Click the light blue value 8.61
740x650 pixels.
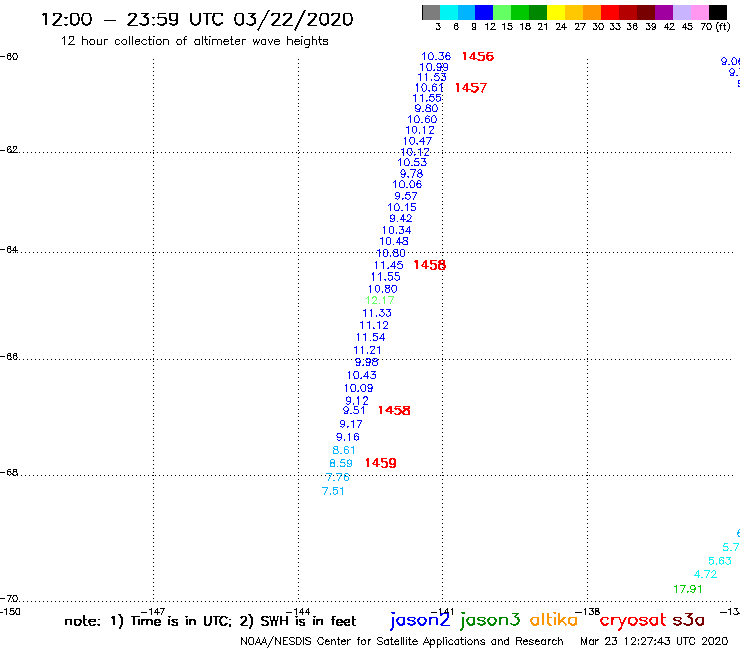[344, 450]
